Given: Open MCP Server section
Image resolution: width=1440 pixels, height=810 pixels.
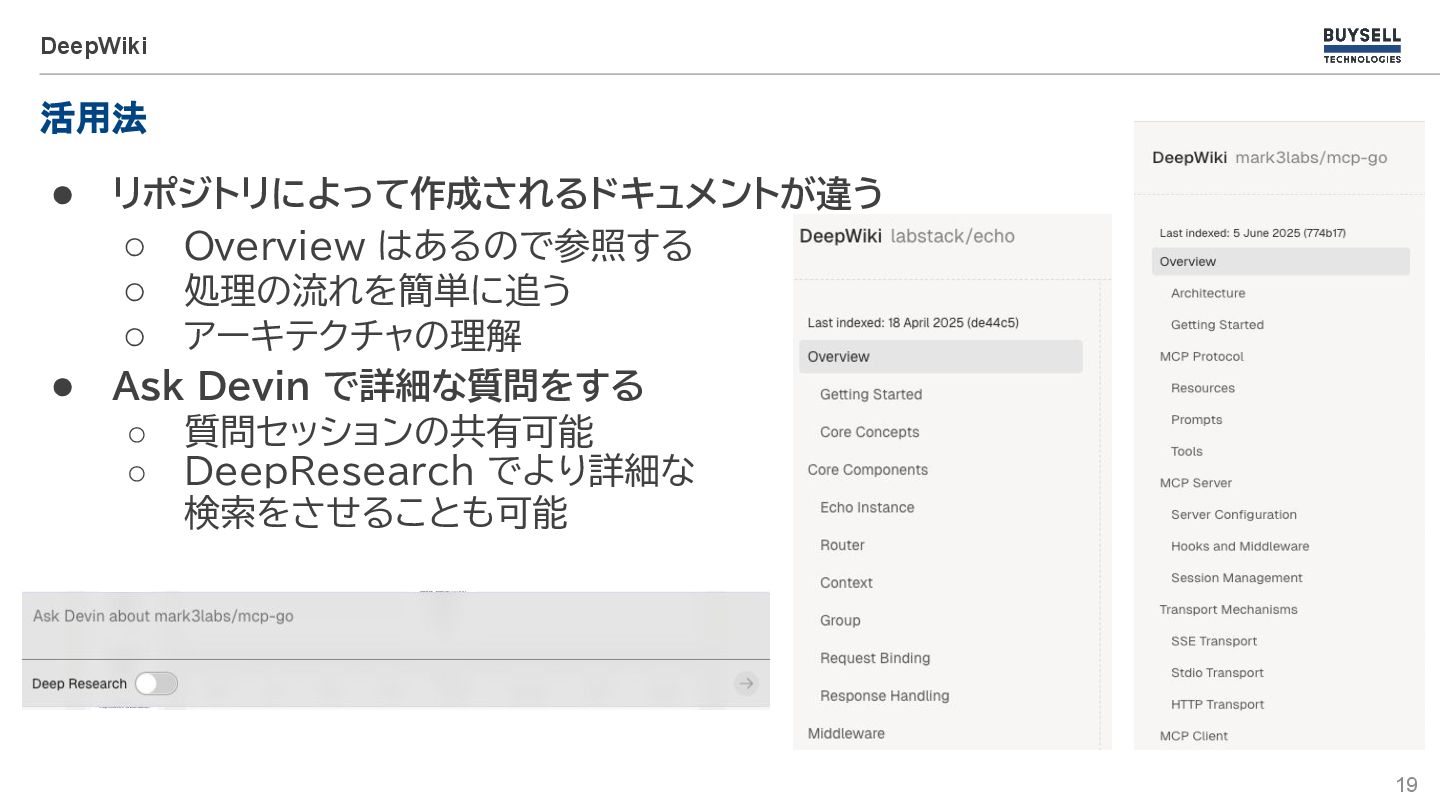Looking at the screenshot, I should 1195,483.
